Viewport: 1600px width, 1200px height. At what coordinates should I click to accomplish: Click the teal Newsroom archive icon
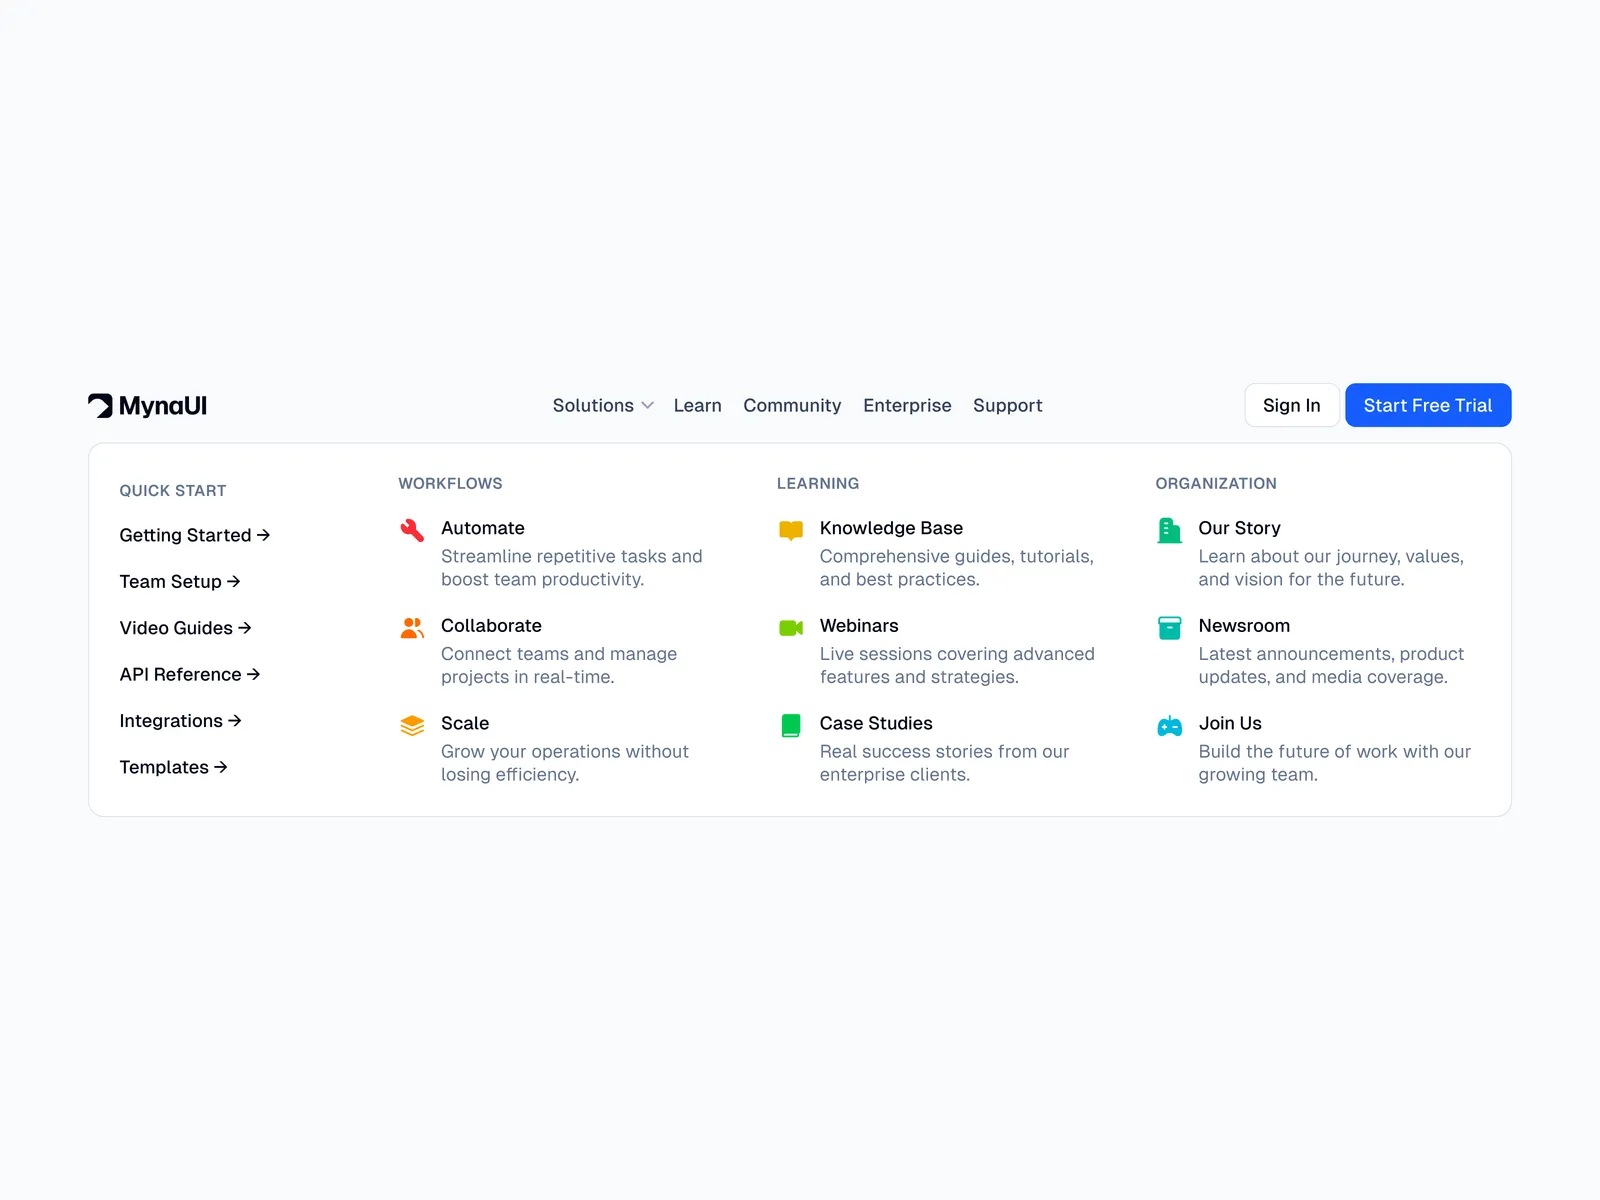[x=1169, y=628]
